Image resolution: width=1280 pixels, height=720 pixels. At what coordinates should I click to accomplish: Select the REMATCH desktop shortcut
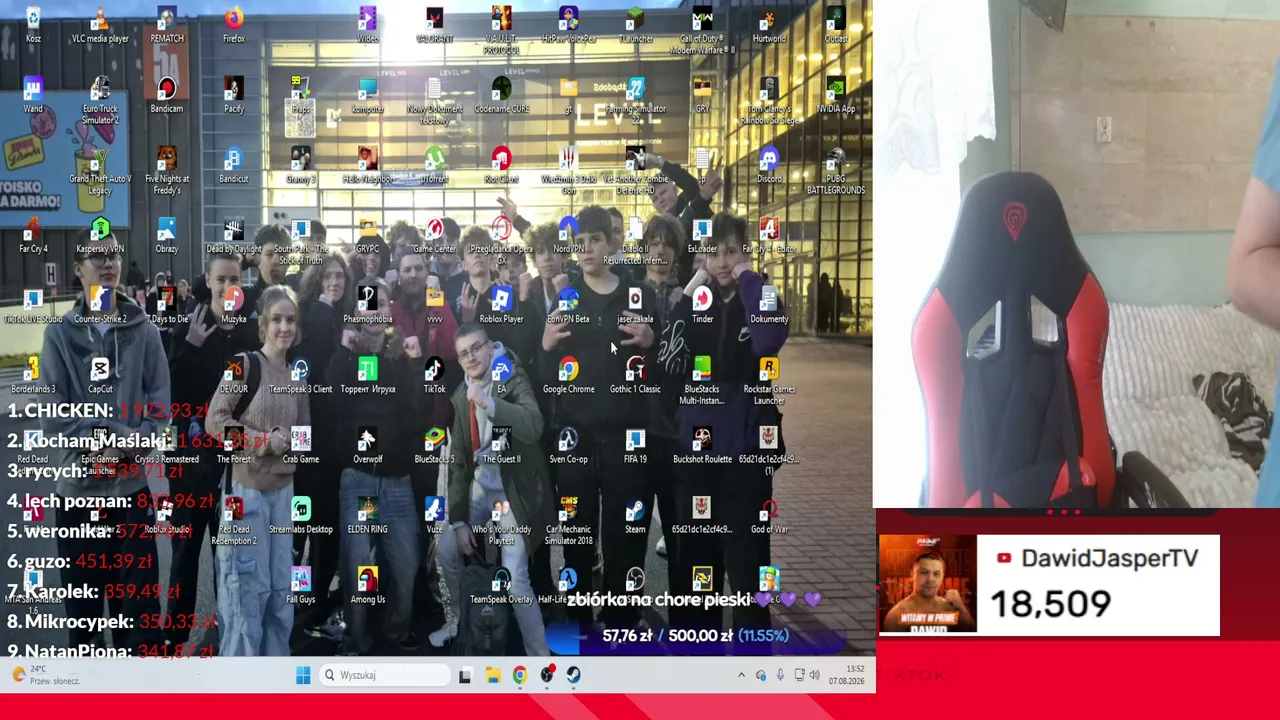167,26
